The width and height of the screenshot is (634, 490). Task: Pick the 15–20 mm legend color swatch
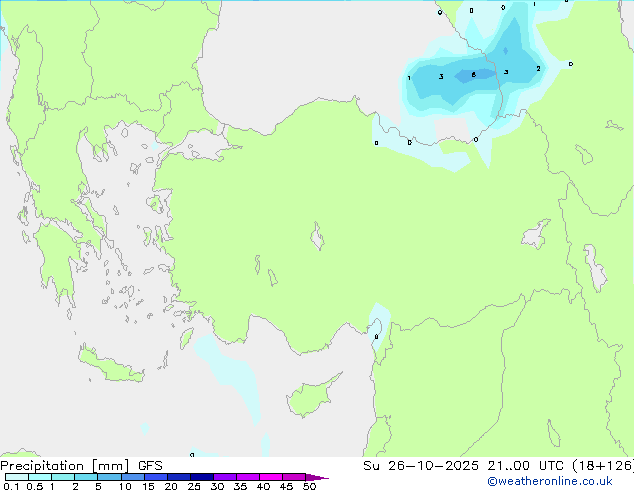[156, 477]
